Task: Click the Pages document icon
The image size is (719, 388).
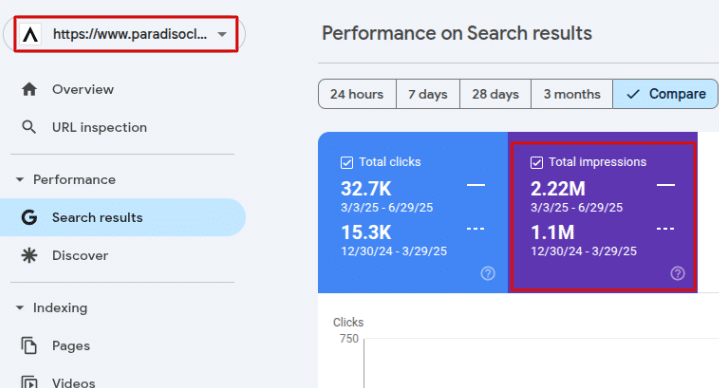Action: click(29, 345)
